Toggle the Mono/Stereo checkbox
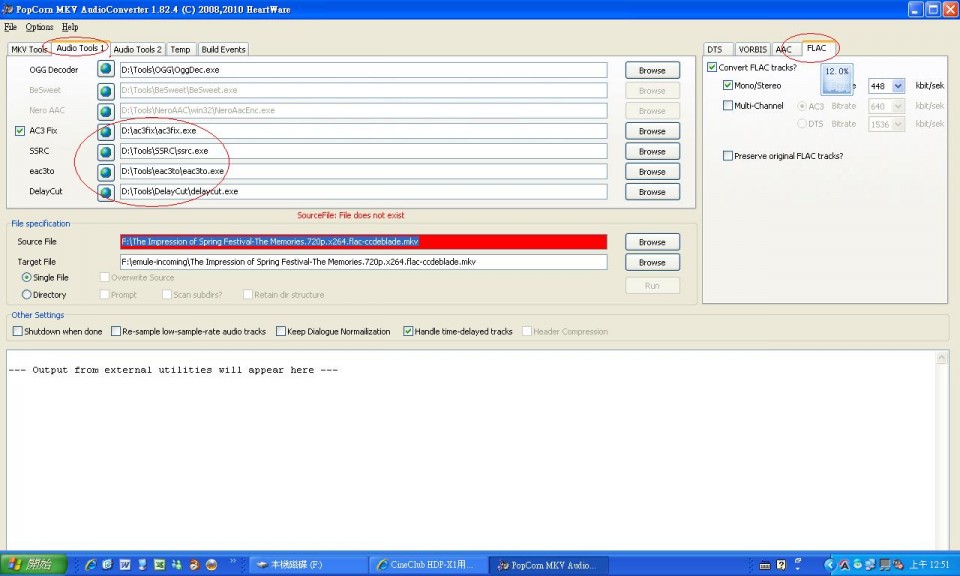Image resolution: width=960 pixels, height=576 pixels. 728,86
